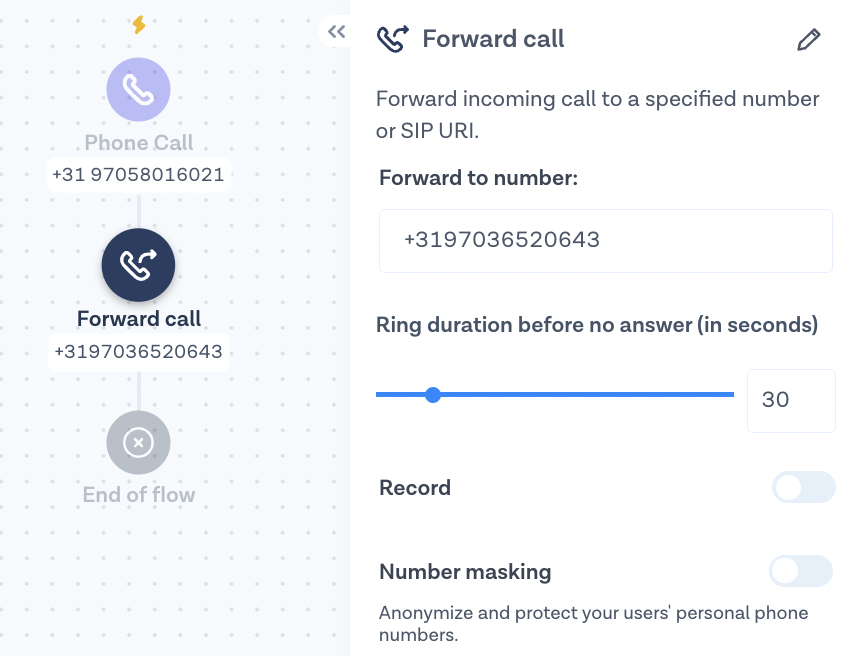Click the Forward call panel heading

493,40
